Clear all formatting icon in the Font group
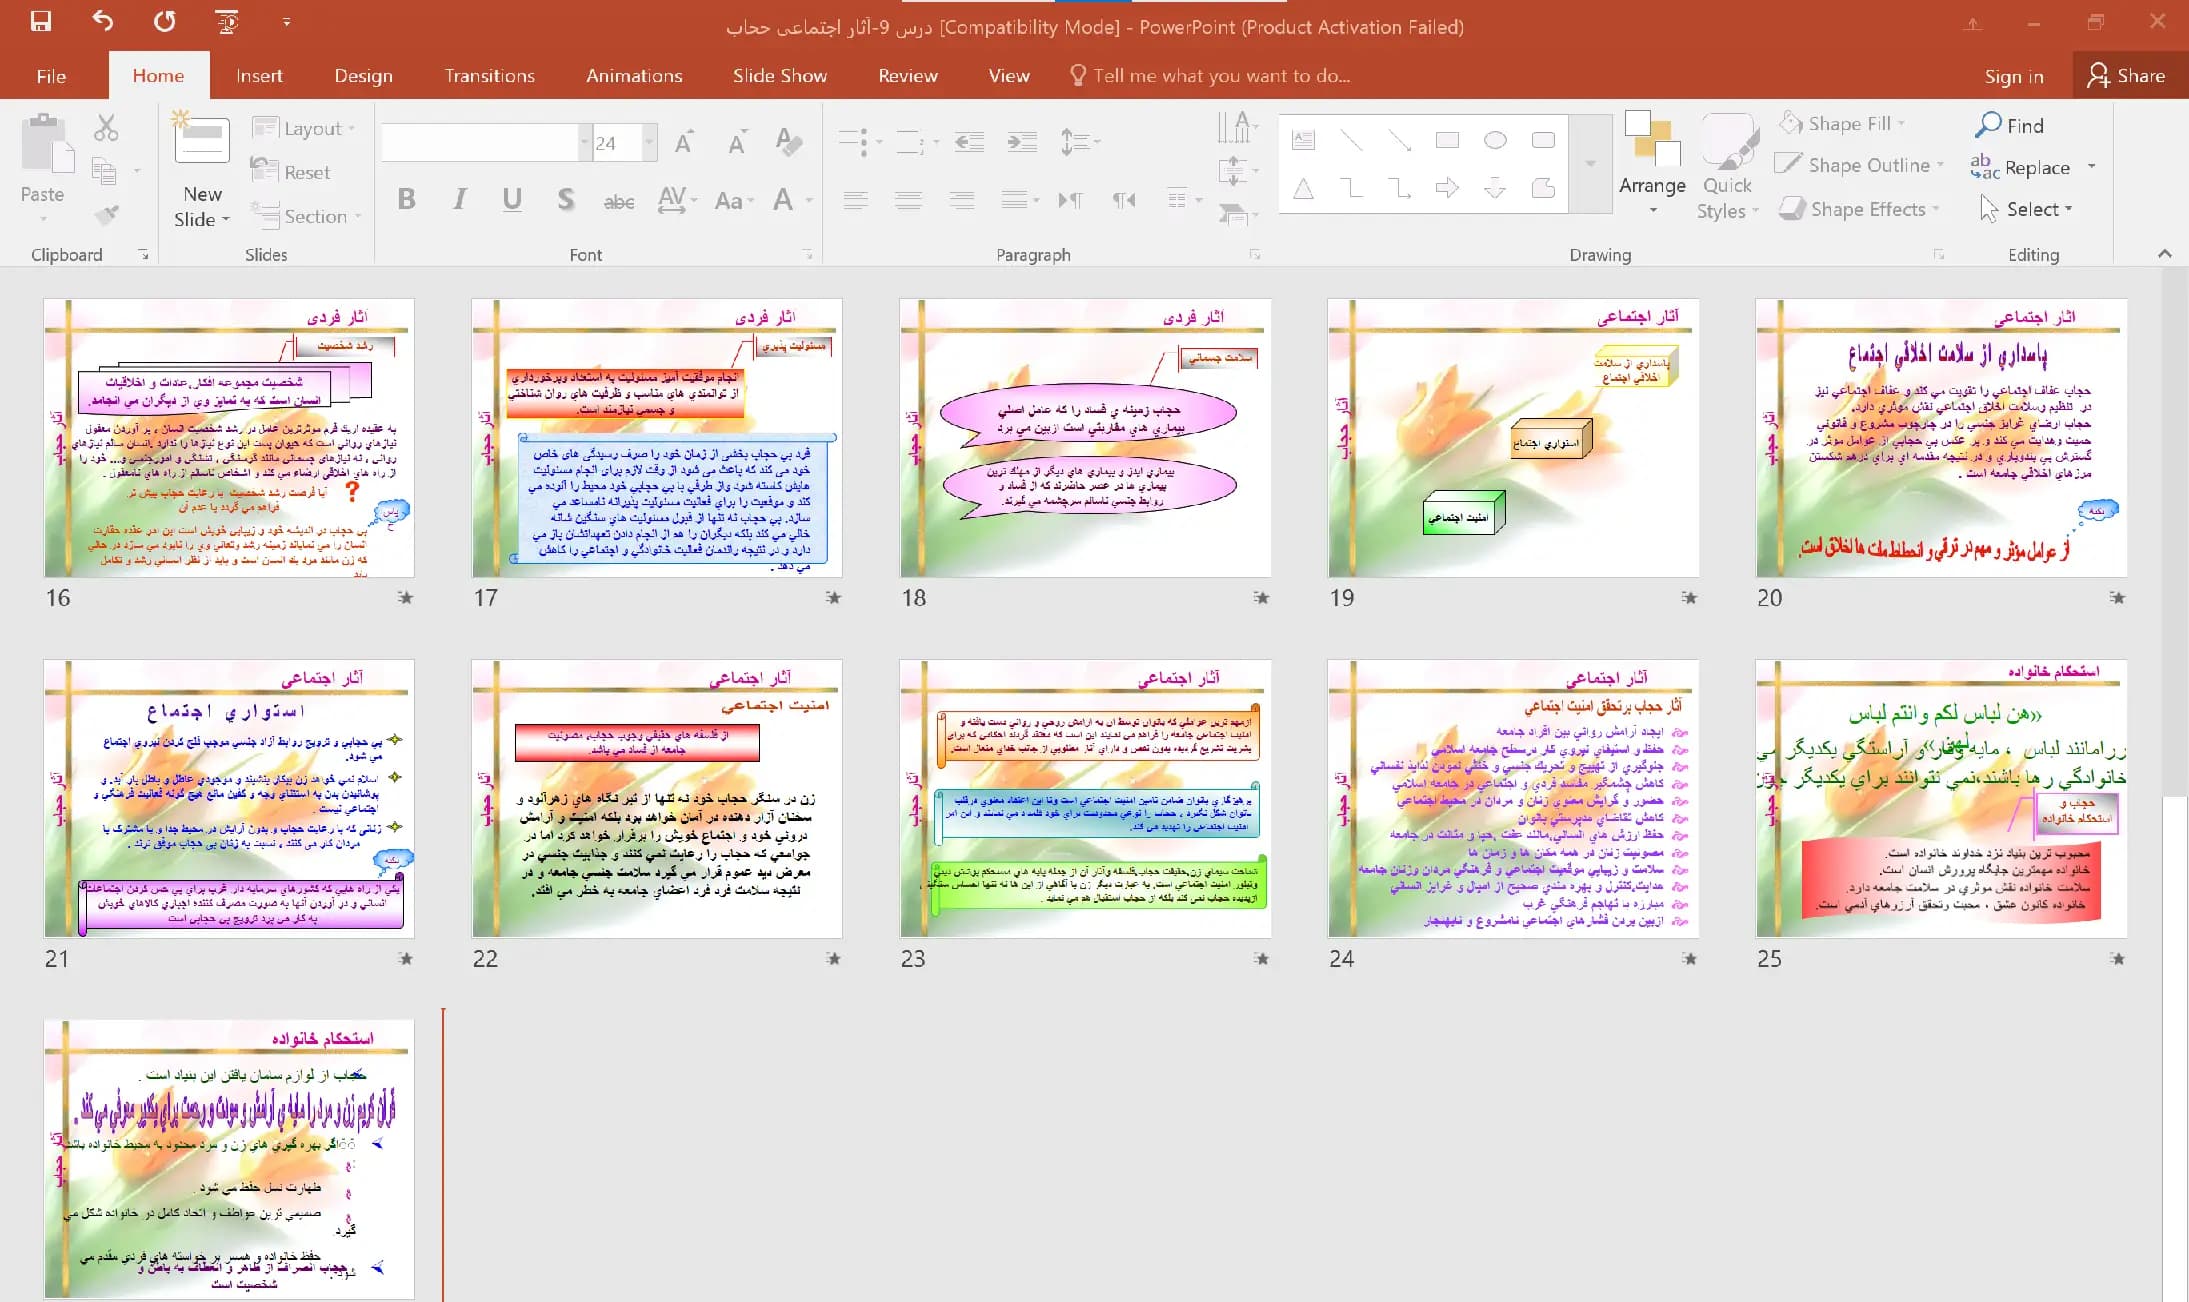Screen dimensions: 2189x1302 click(x=788, y=142)
